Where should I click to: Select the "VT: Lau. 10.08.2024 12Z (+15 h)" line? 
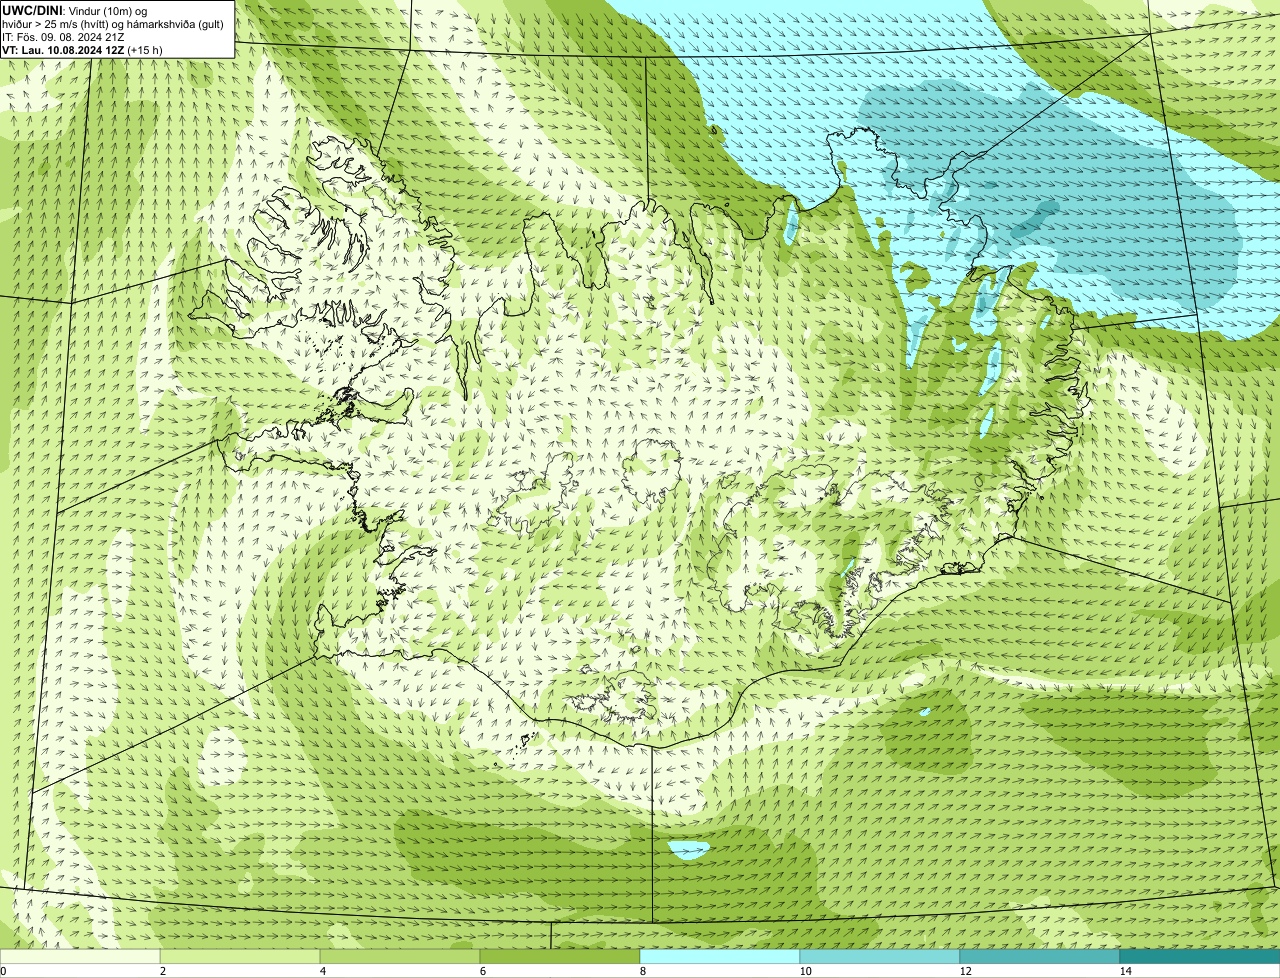(x=82, y=49)
